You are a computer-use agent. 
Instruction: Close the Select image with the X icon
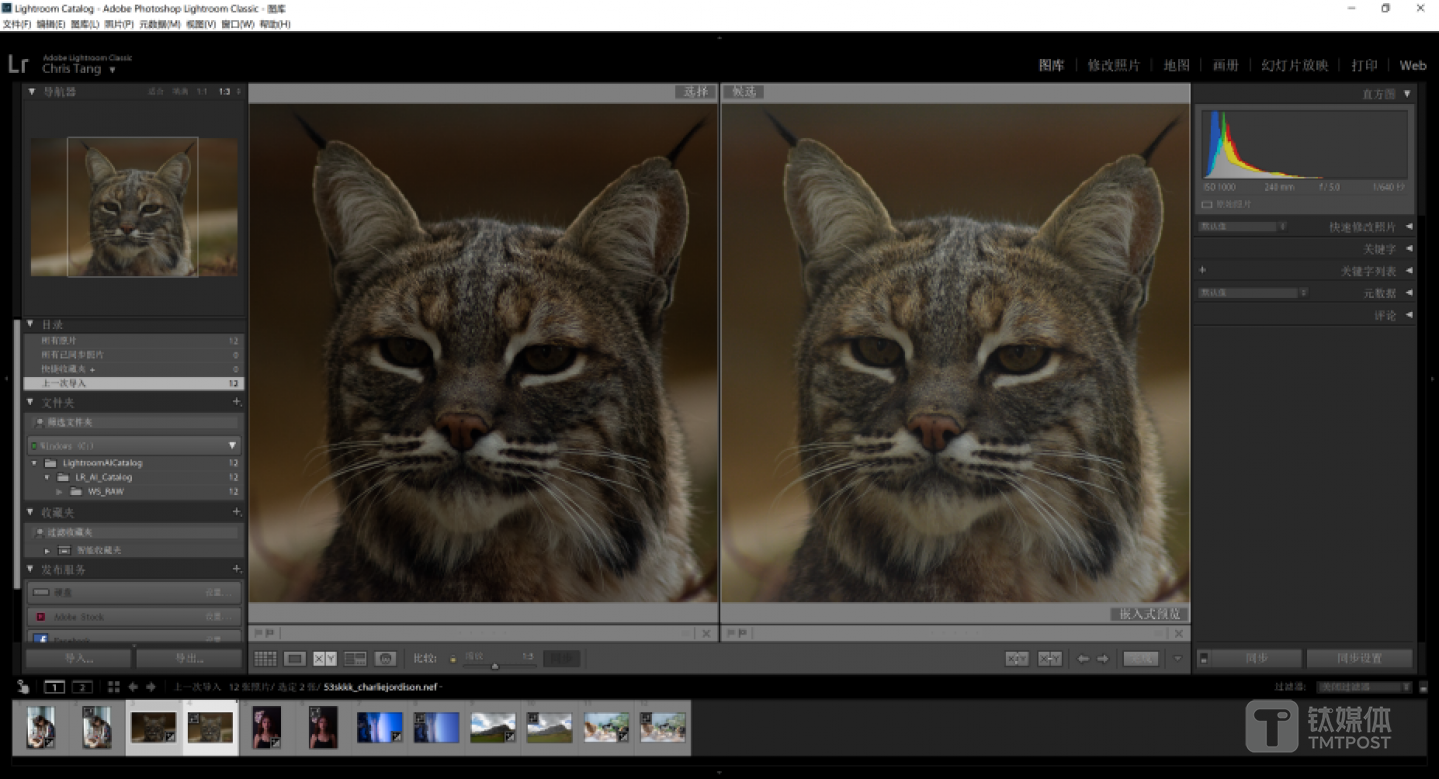(x=706, y=634)
